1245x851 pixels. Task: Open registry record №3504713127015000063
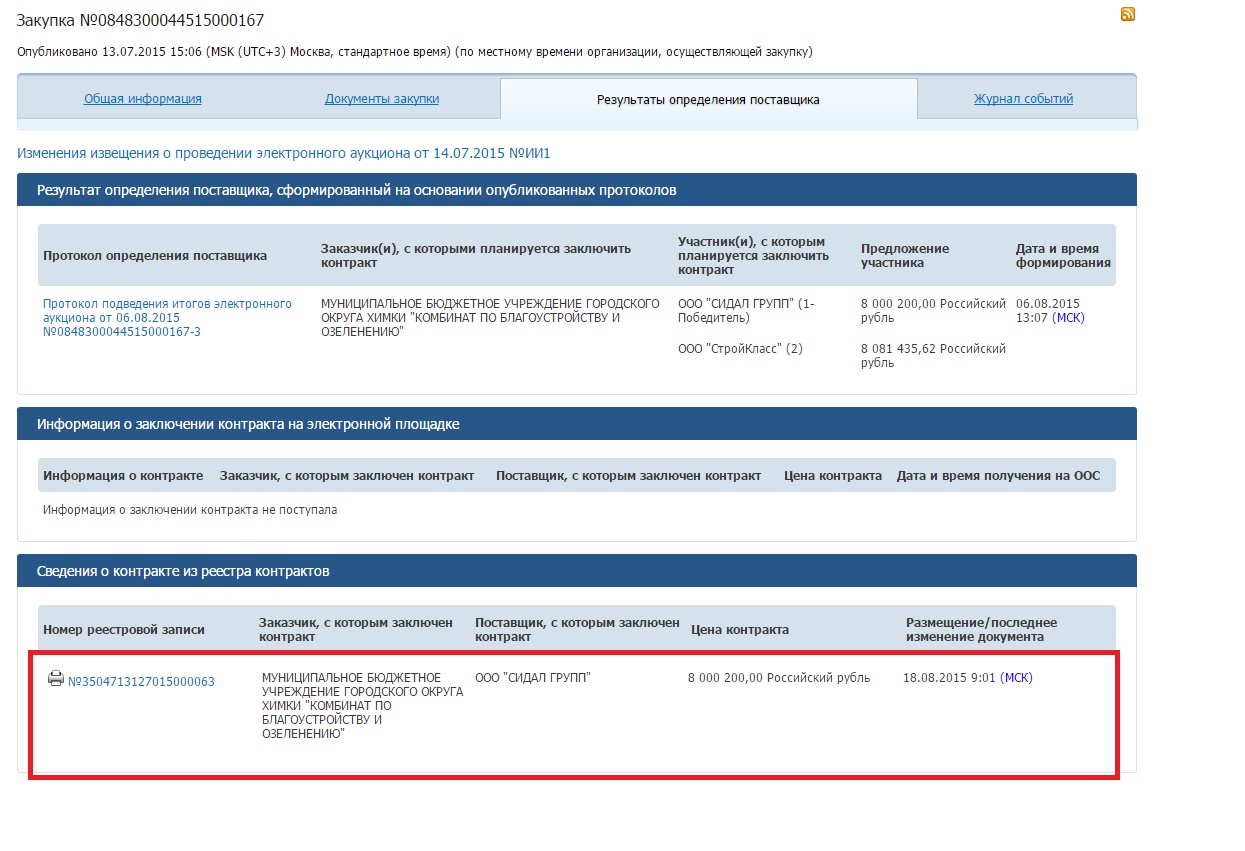coord(141,682)
